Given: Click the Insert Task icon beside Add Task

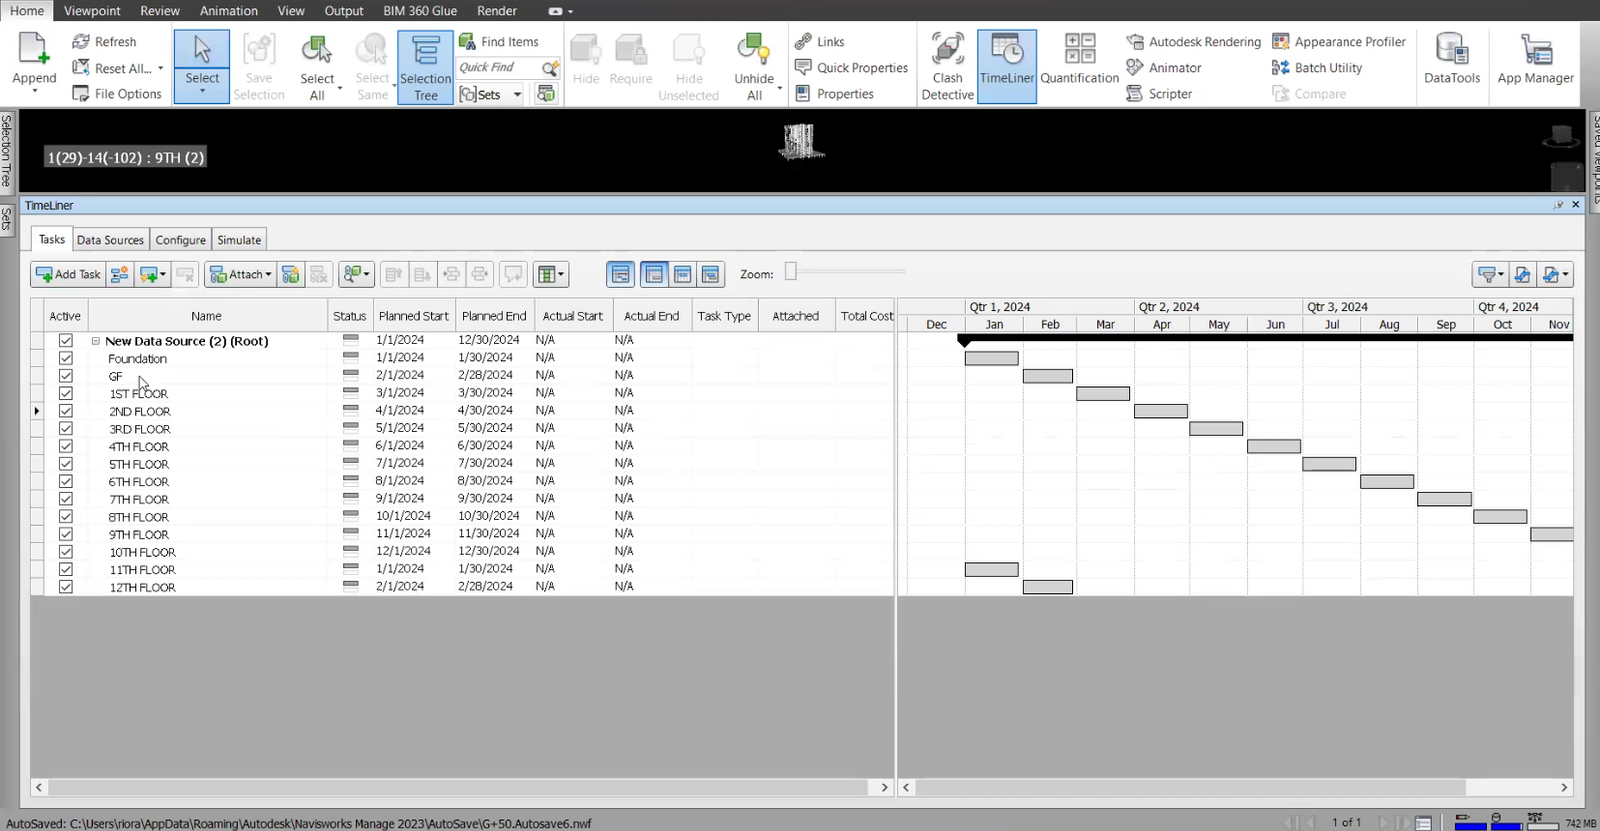Looking at the screenshot, I should 120,274.
